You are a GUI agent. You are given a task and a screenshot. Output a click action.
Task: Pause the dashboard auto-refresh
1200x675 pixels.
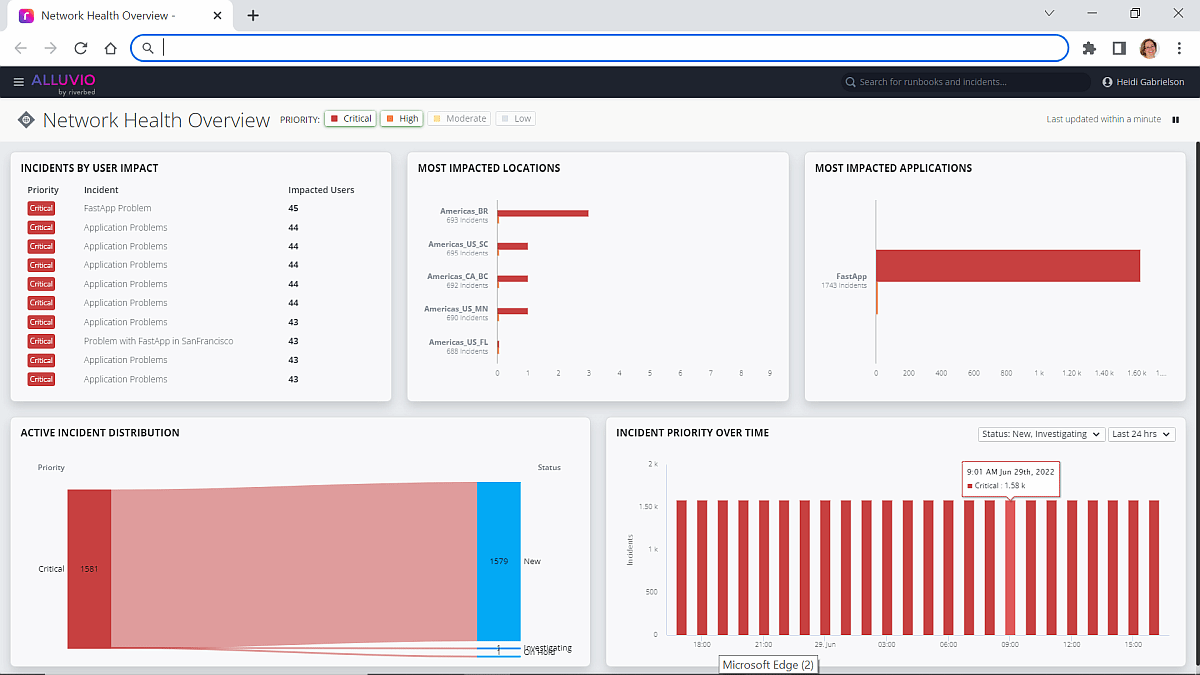tap(1175, 119)
